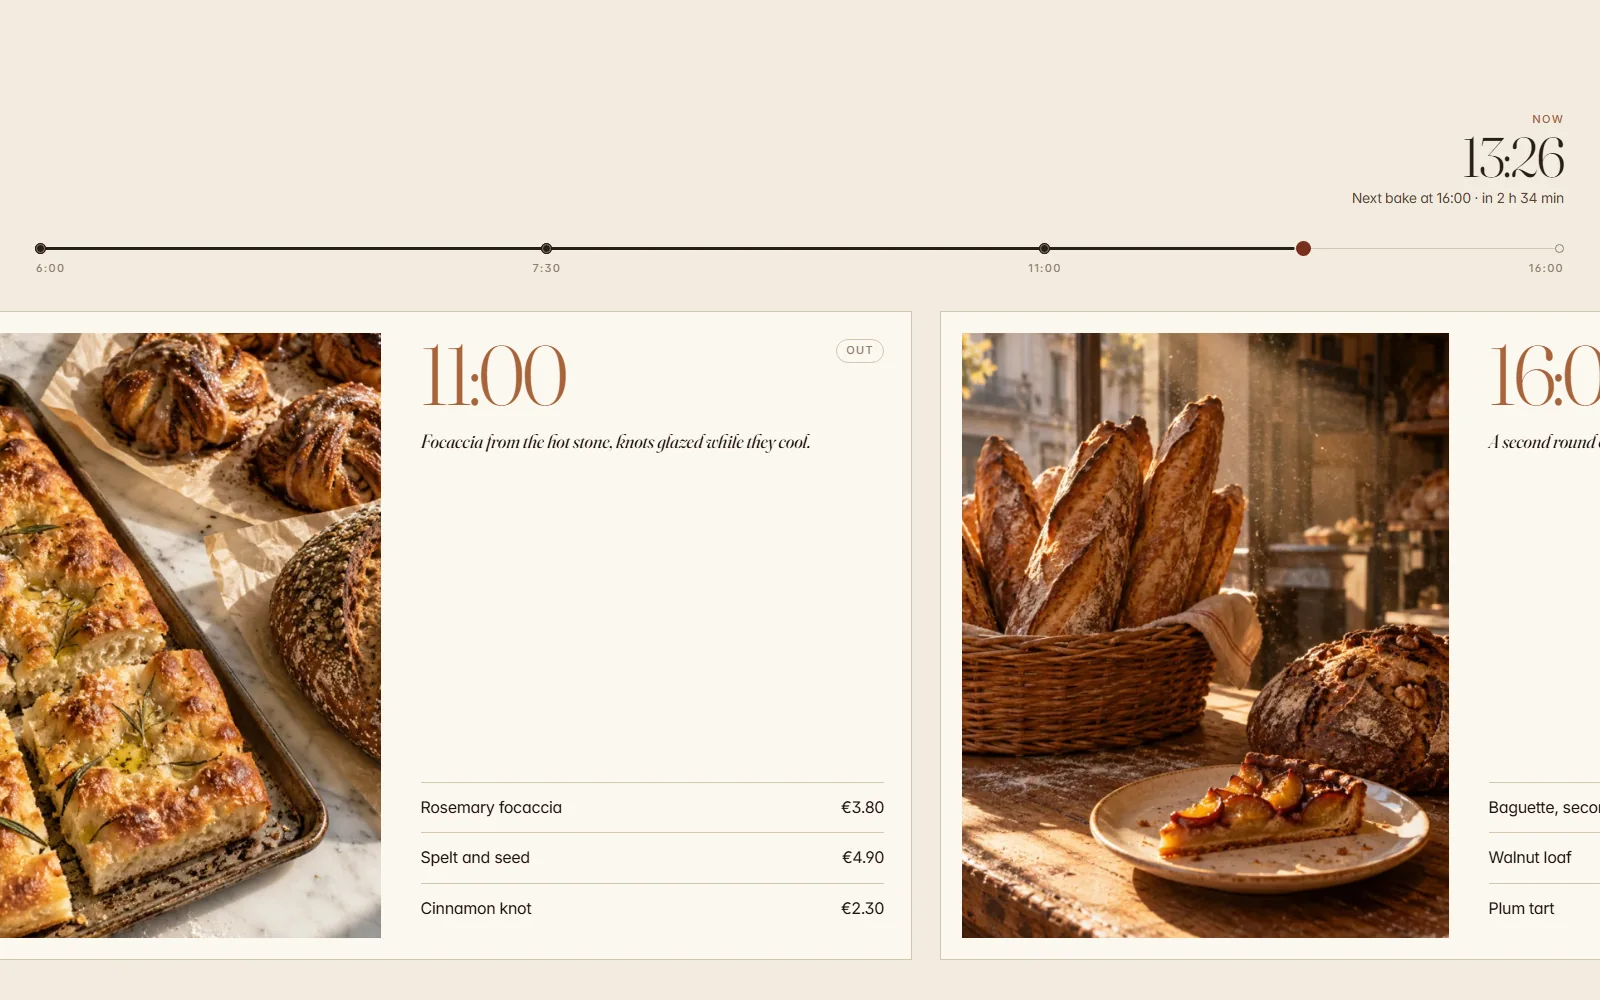
Task: Click the 6:00 timeline dot
Action: point(41,248)
